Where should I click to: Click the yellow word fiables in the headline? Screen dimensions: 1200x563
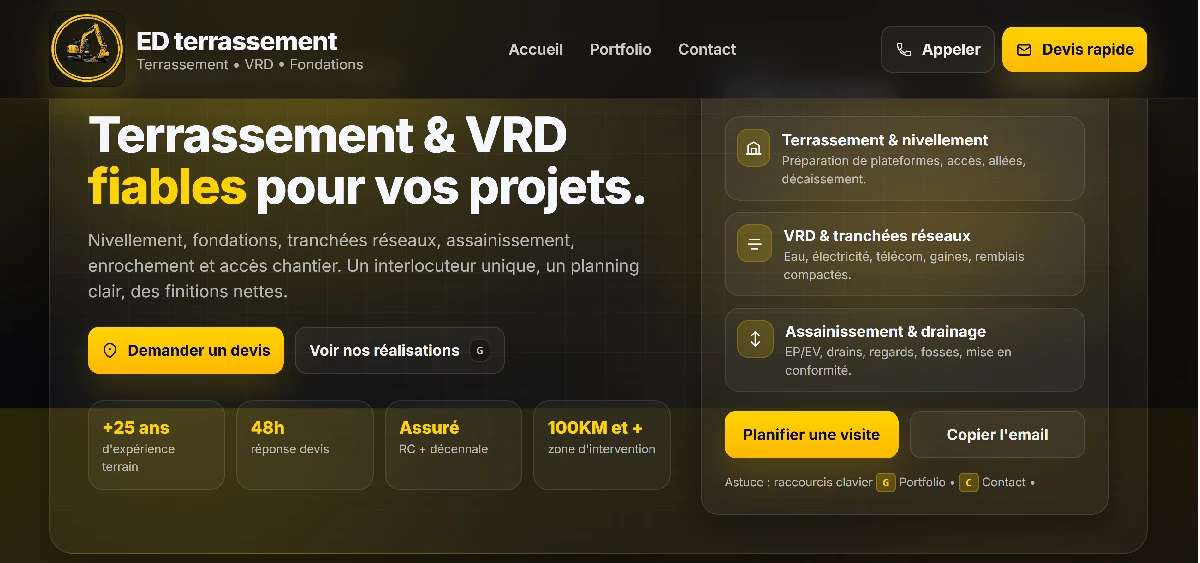[x=167, y=186]
